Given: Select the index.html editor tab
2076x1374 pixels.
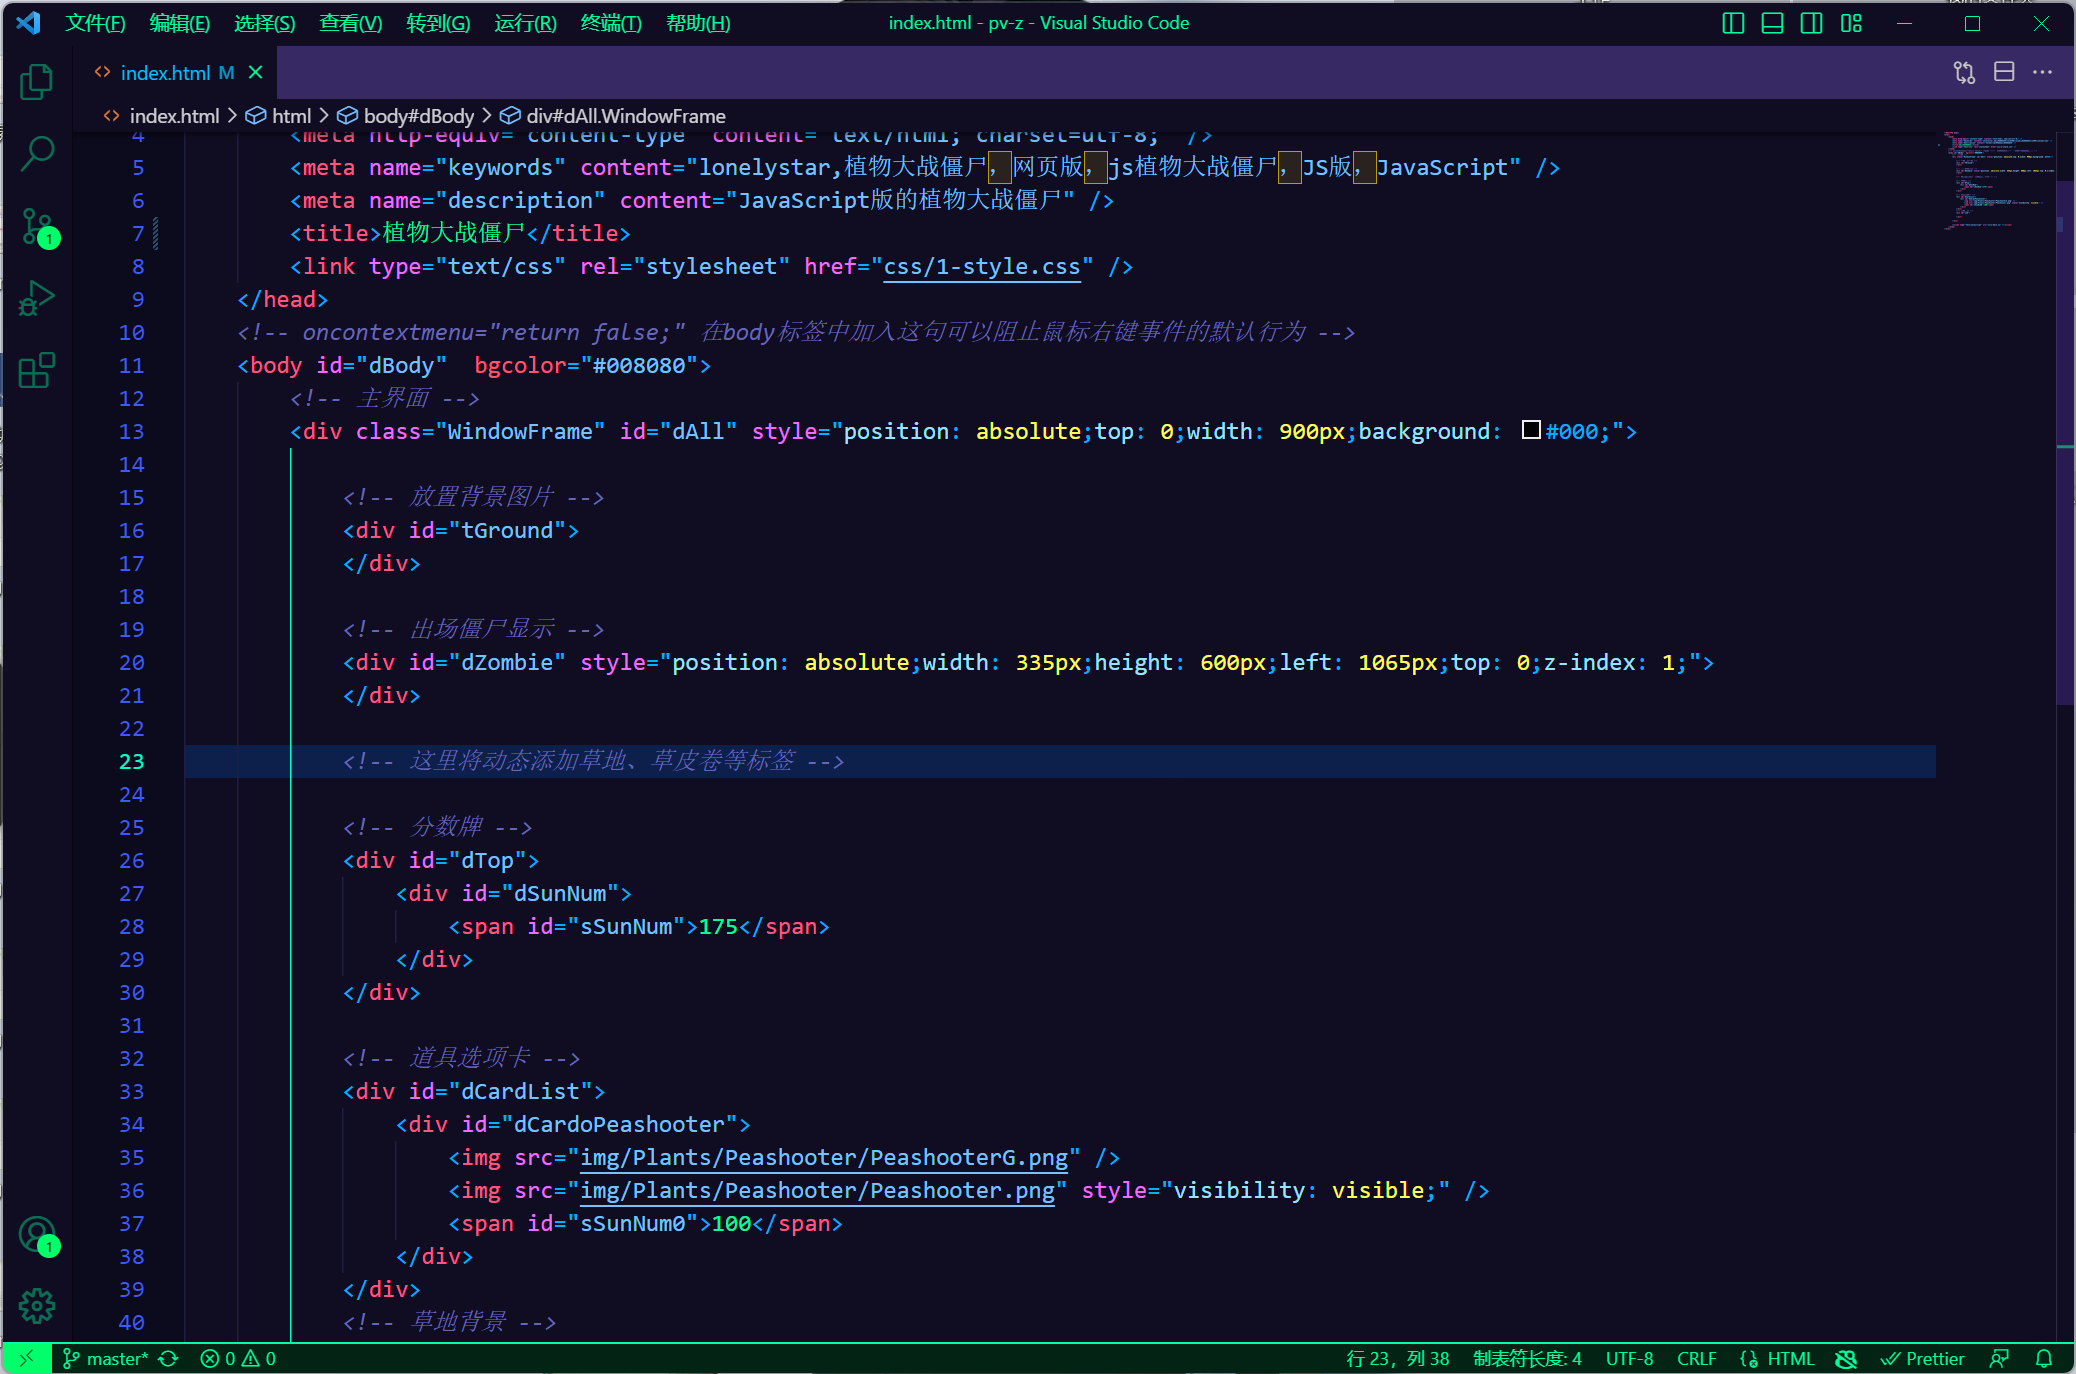Looking at the screenshot, I should click(176, 72).
